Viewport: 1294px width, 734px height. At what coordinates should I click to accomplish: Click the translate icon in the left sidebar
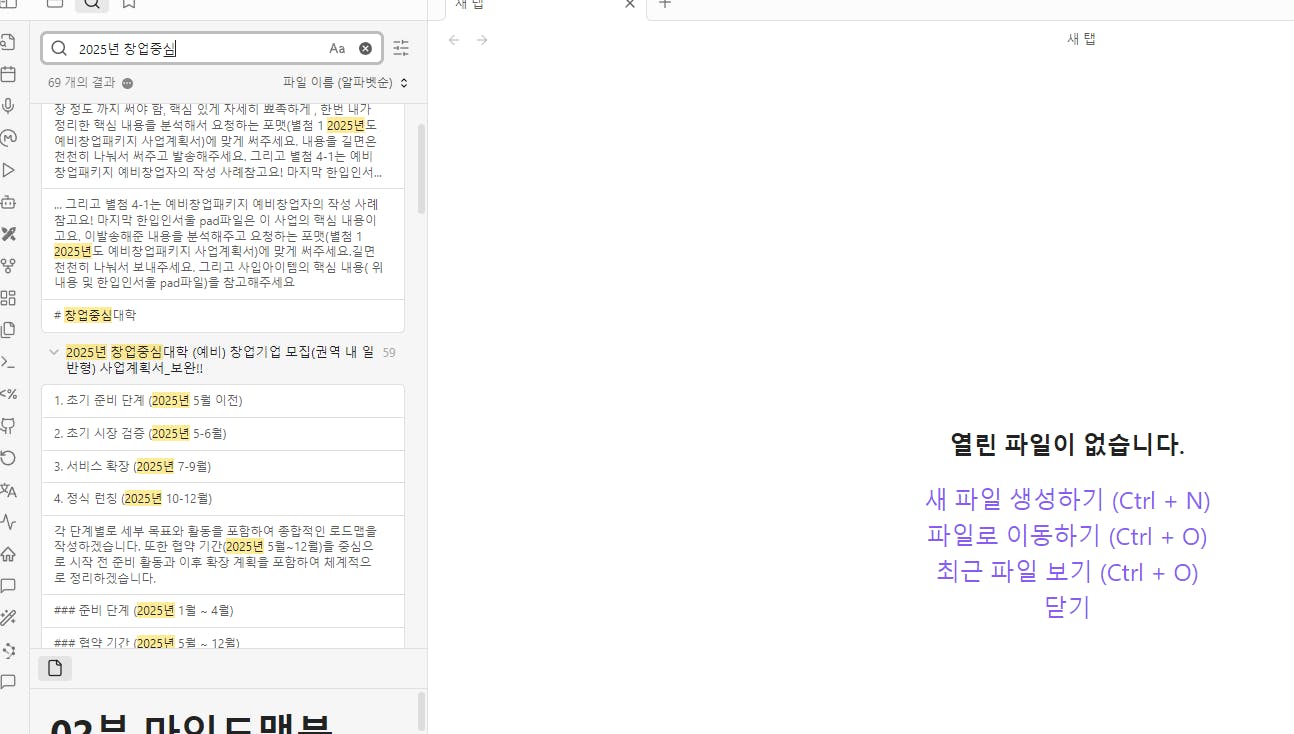click(x=10, y=490)
